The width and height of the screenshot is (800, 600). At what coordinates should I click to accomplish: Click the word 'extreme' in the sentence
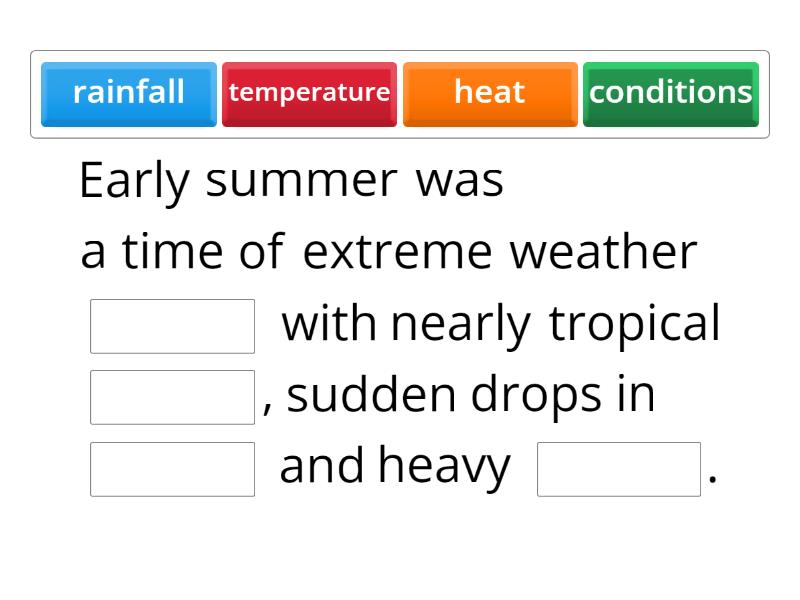point(397,252)
